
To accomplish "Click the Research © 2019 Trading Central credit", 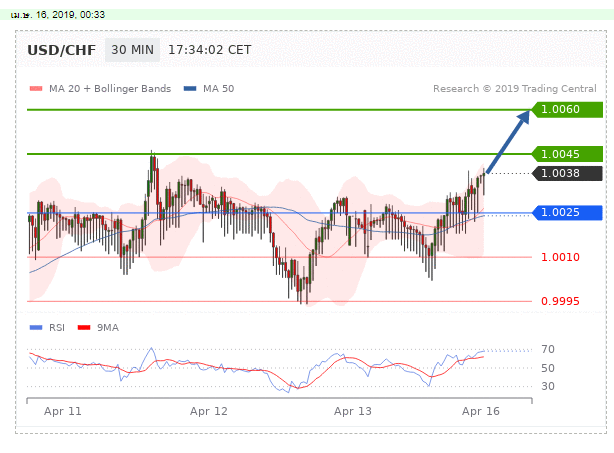I will click(515, 89).
